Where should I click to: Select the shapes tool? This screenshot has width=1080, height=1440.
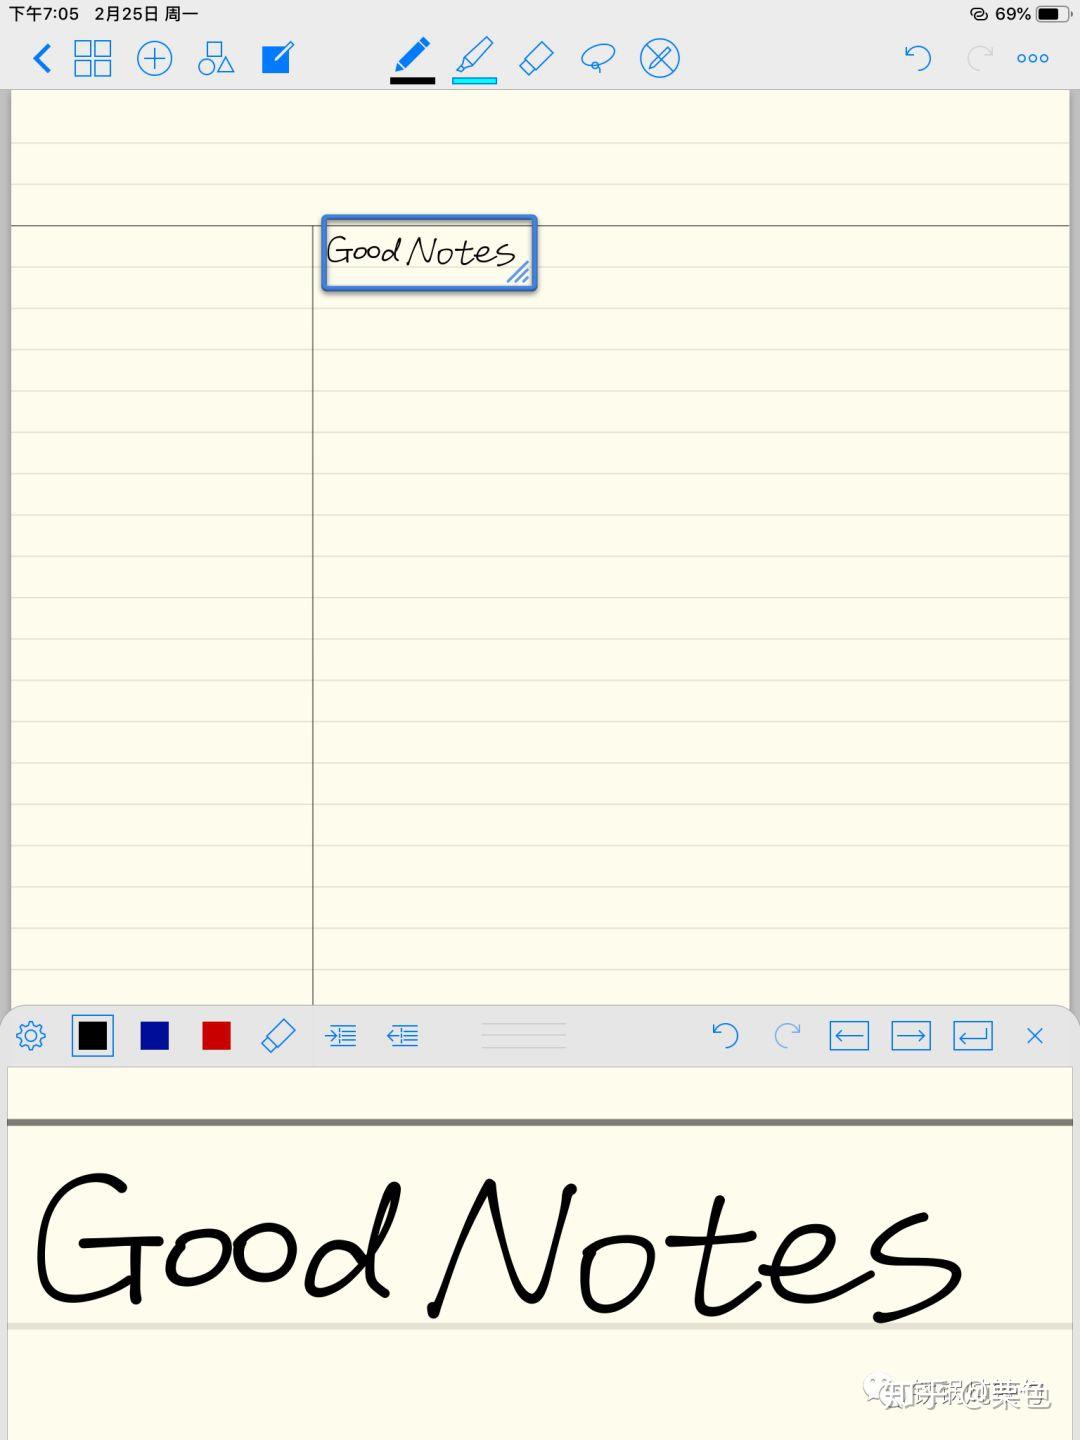(216, 58)
